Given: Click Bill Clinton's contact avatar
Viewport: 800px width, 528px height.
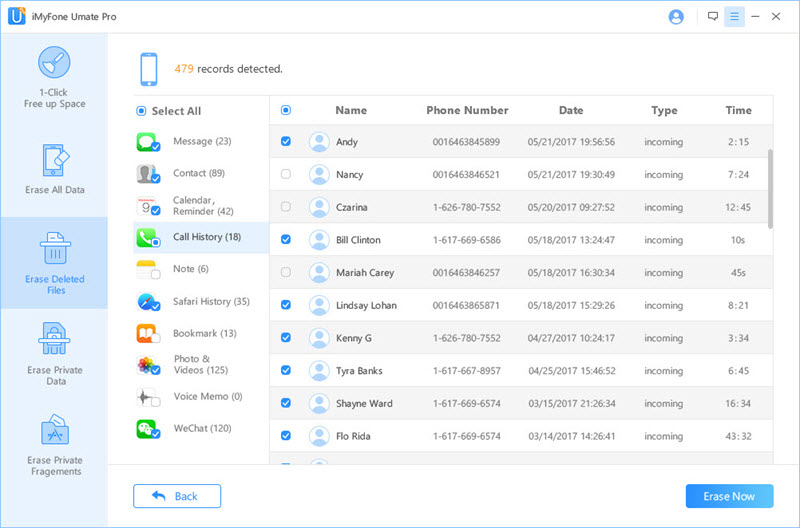Looking at the screenshot, I should tap(319, 240).
